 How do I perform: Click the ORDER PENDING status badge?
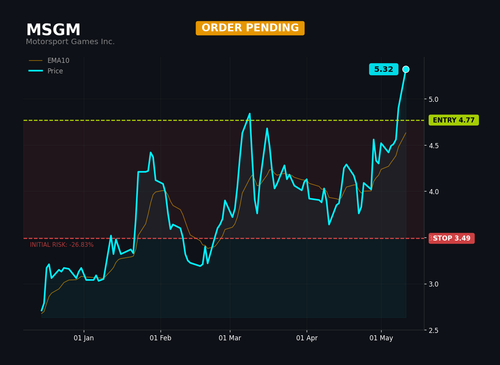click(250, 28)
